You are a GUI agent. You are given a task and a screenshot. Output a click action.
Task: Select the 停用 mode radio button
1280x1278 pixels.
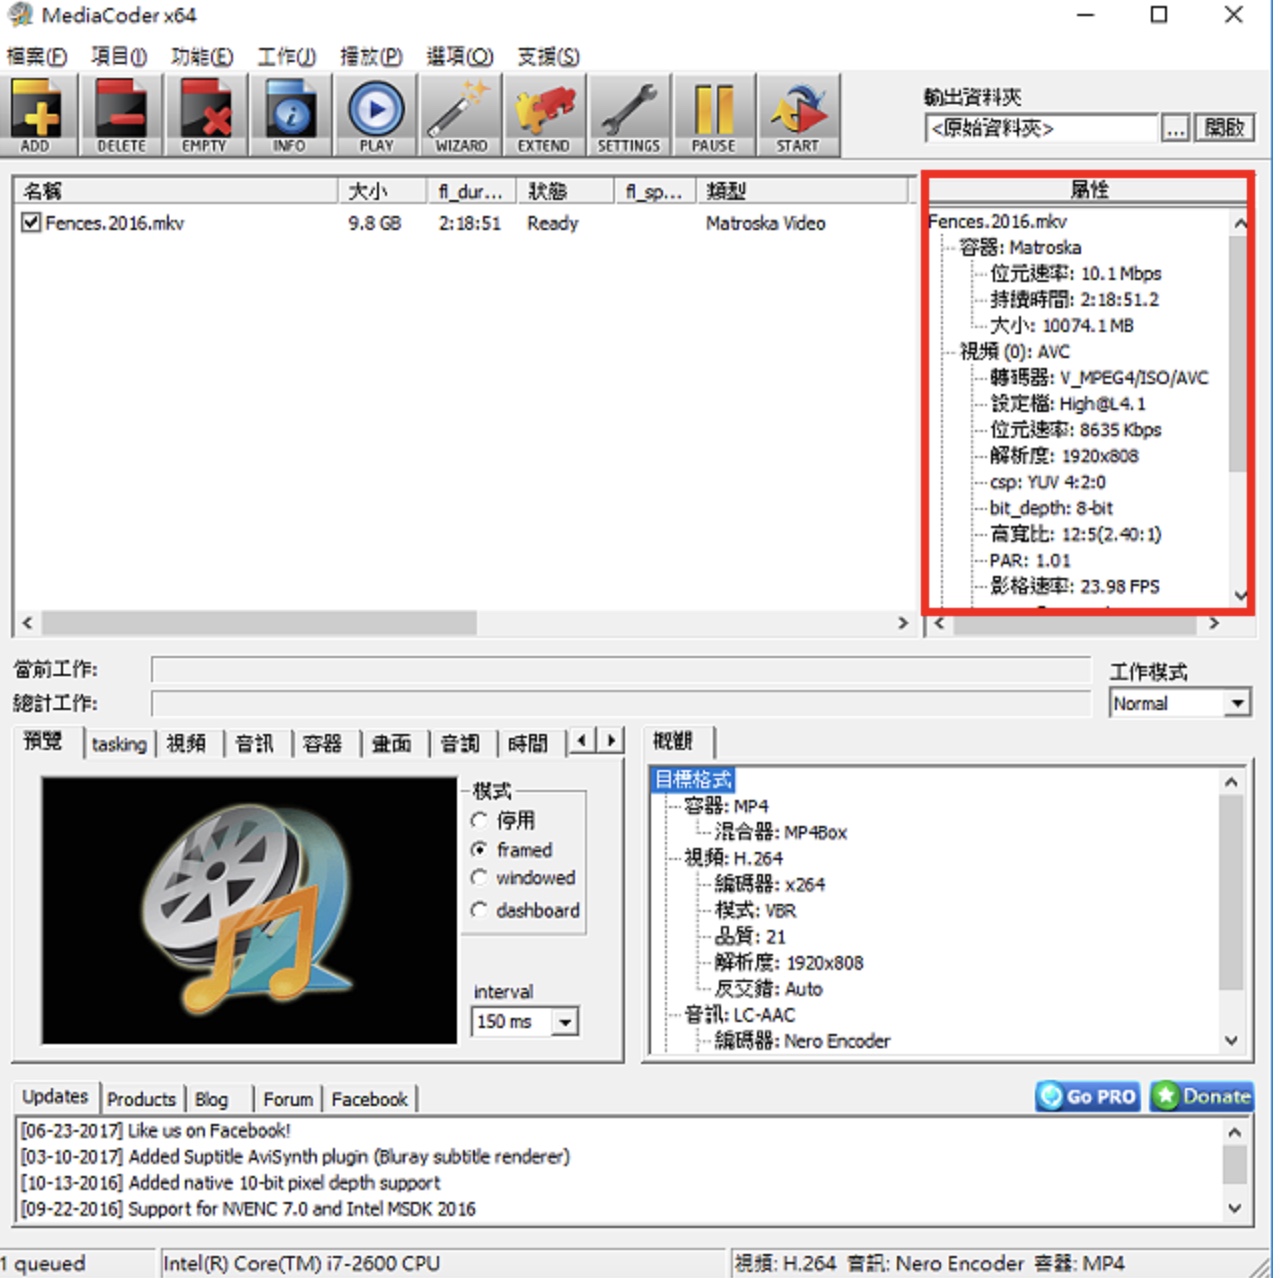point(480,820)
